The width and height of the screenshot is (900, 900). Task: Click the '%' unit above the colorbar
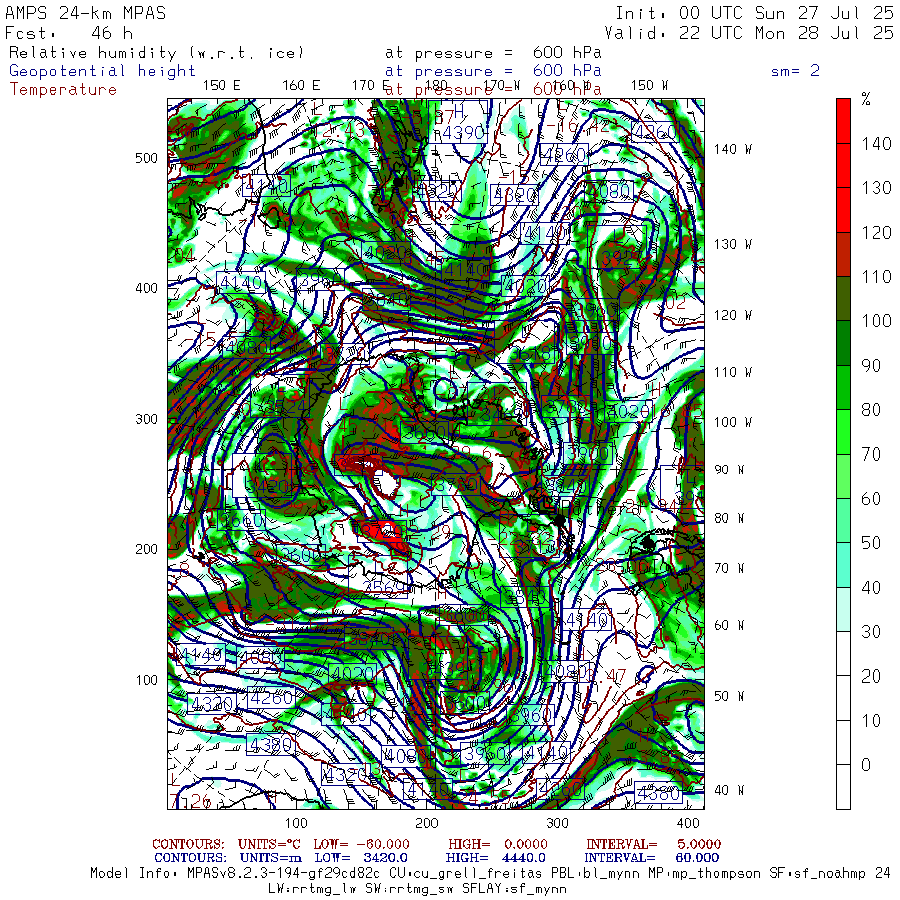pos(866,100)
